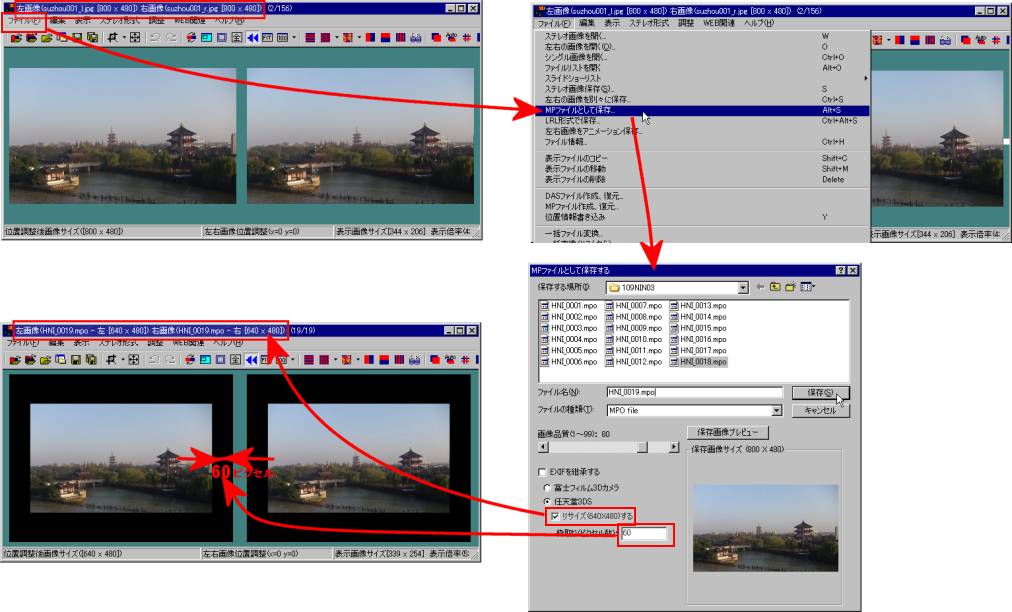The height and width of the screenshot is (612, 1012).
Task: Toggle the EXIF inherit checkbox
Action: click(x=542, y=472)
